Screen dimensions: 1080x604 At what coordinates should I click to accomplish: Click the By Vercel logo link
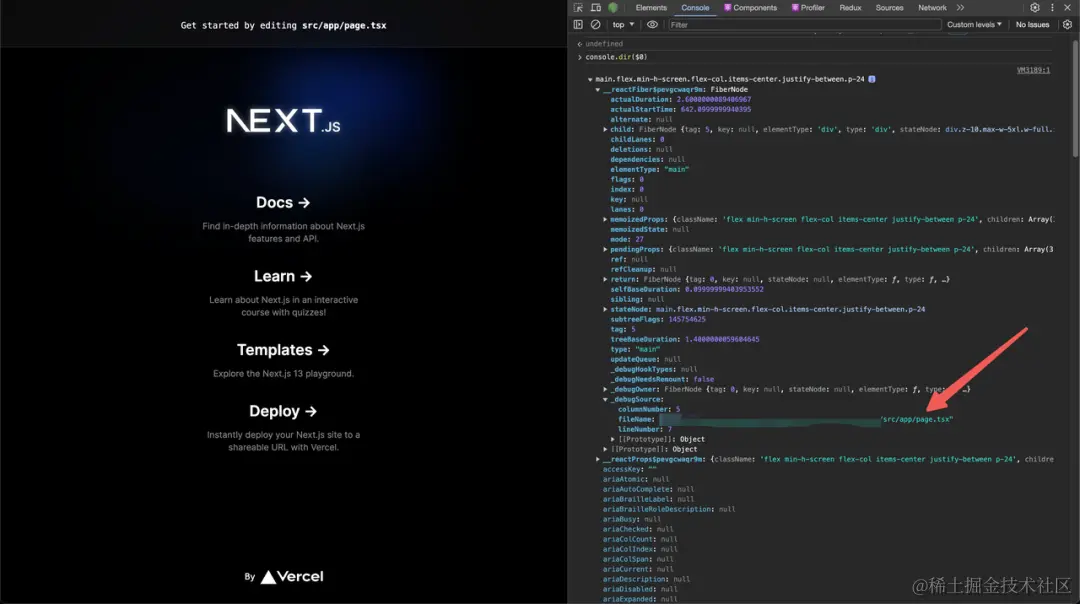pos(284,576)
